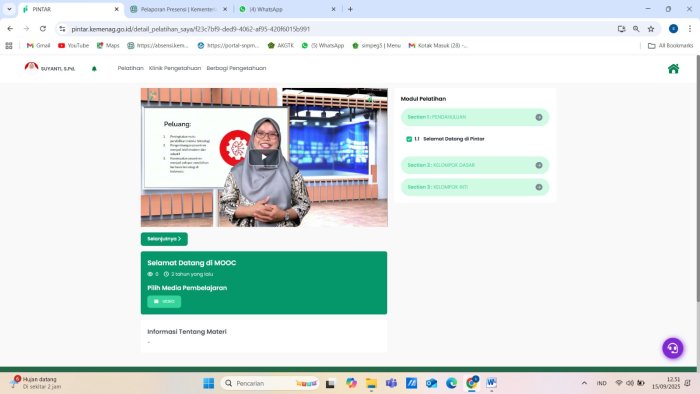Open the Chrome three-dot menu
The image size is (700, 394).
point(690,29)
